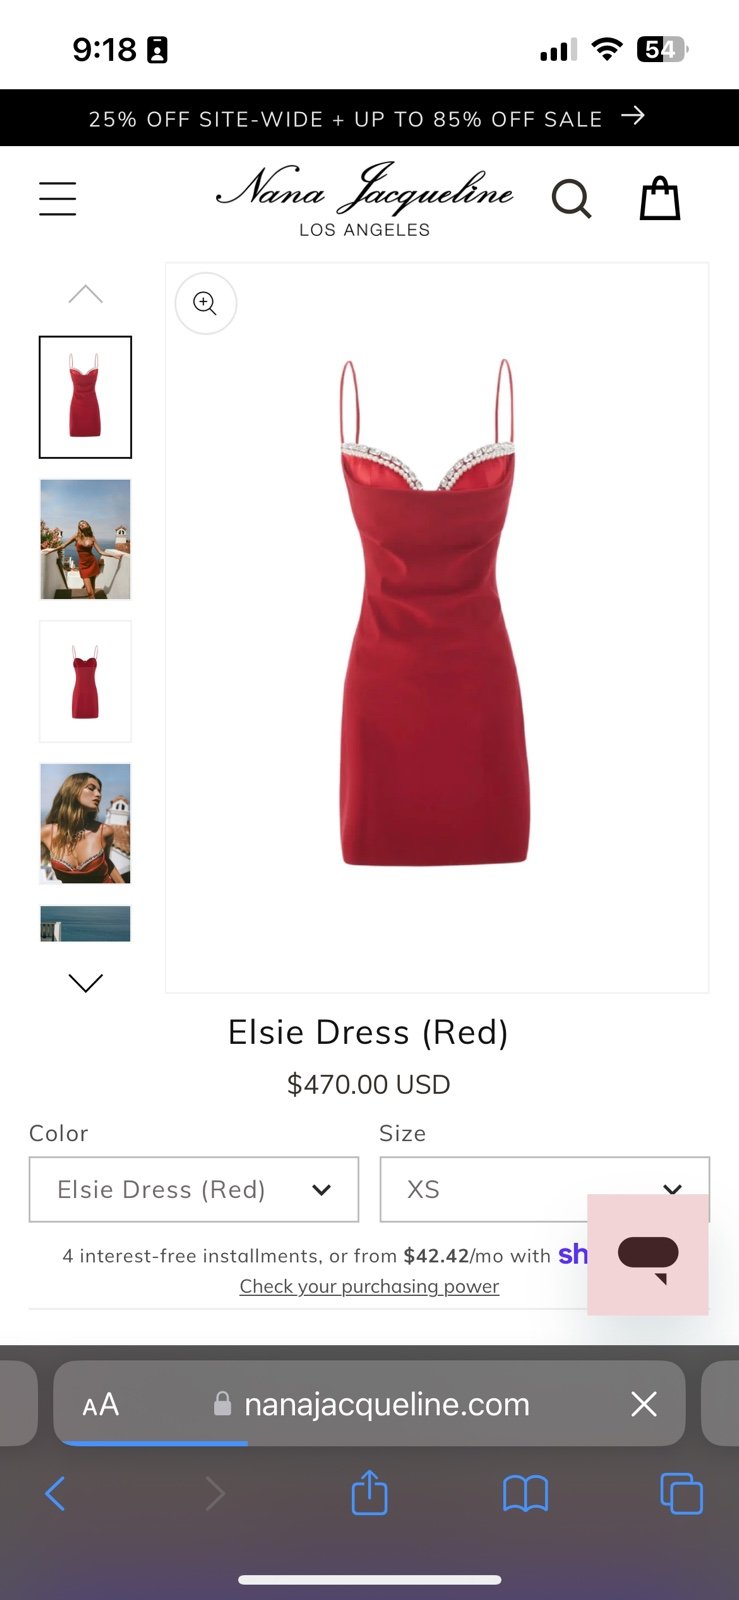Tap the search magnifier icon

(x=571, y=199)
